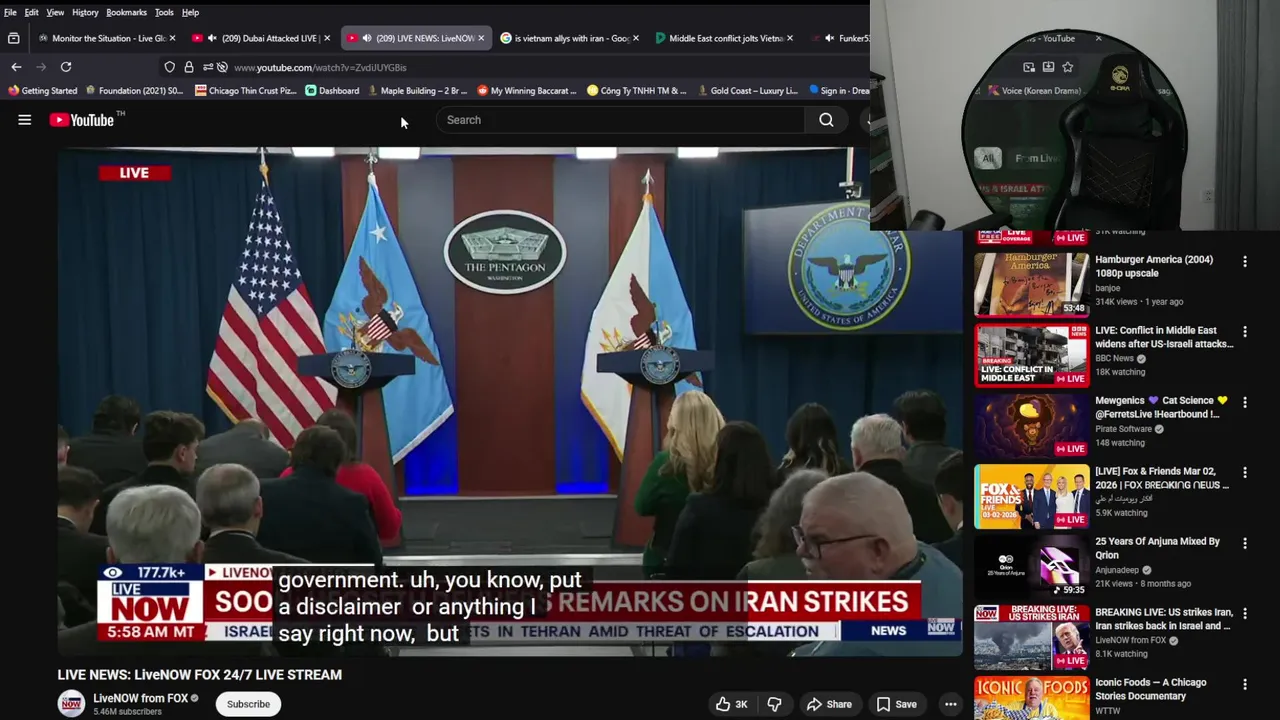Open the Tools menu
Viewport: 1280px width, 720px height.
tap(164, 12)
